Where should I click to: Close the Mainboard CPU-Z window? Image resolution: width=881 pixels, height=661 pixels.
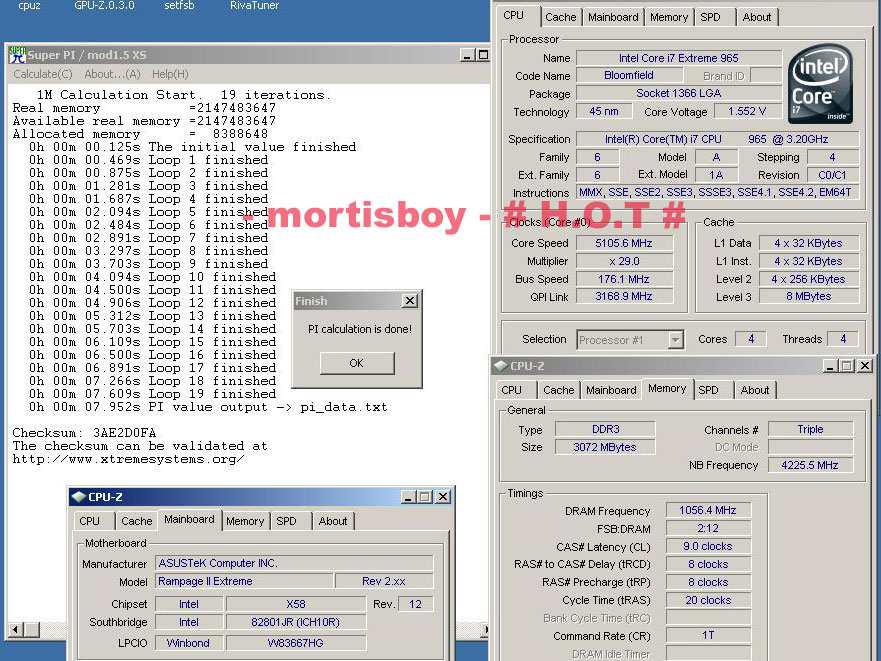[443, 497]
